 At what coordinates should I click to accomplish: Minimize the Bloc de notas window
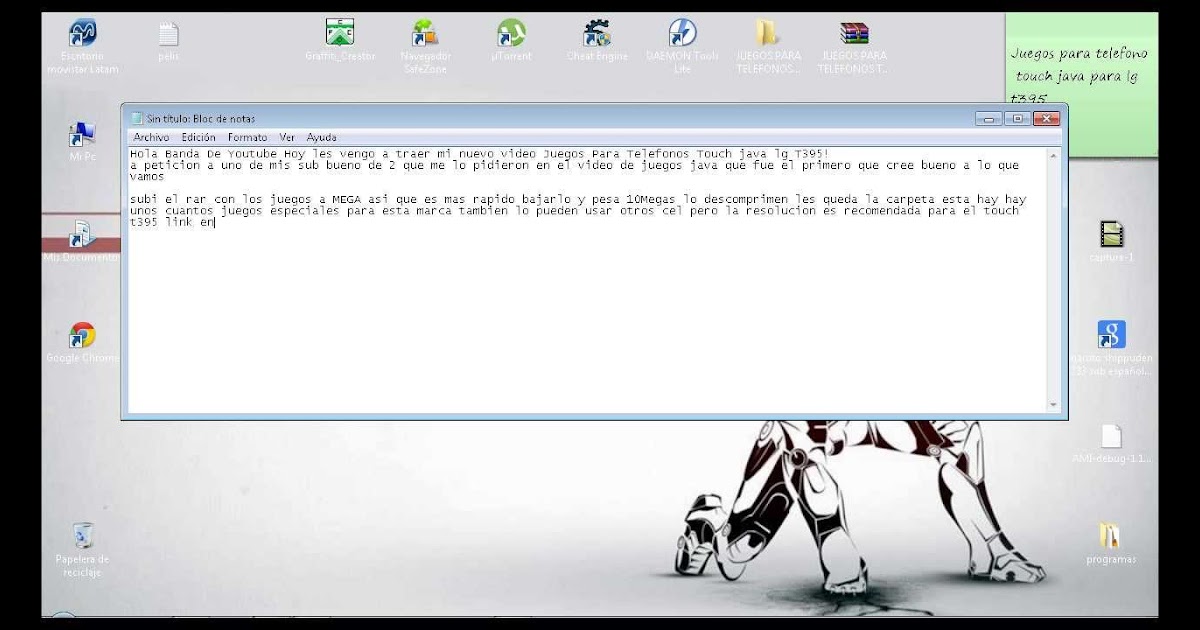[x=989, y=118]
